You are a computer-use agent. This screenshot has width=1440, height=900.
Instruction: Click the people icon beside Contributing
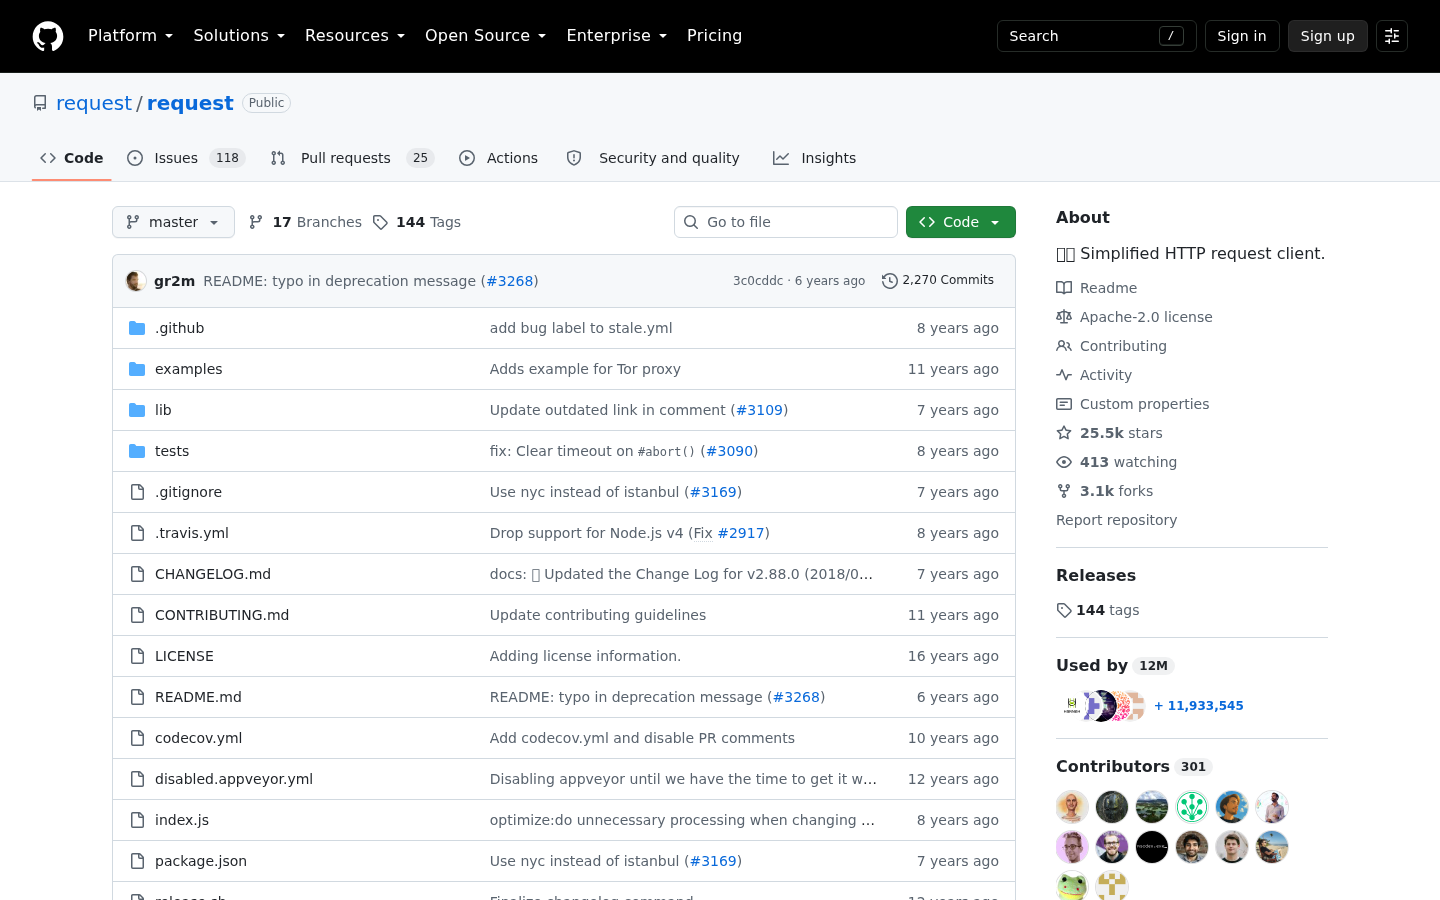1064,346
